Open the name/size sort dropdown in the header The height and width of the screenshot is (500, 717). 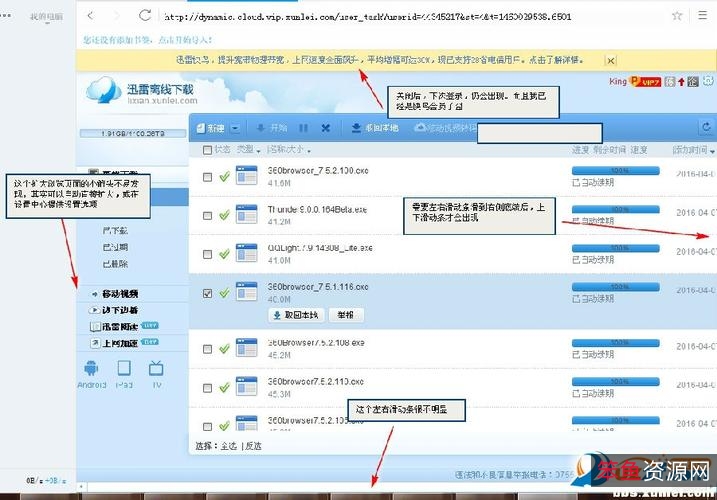(x=289, y=150)
